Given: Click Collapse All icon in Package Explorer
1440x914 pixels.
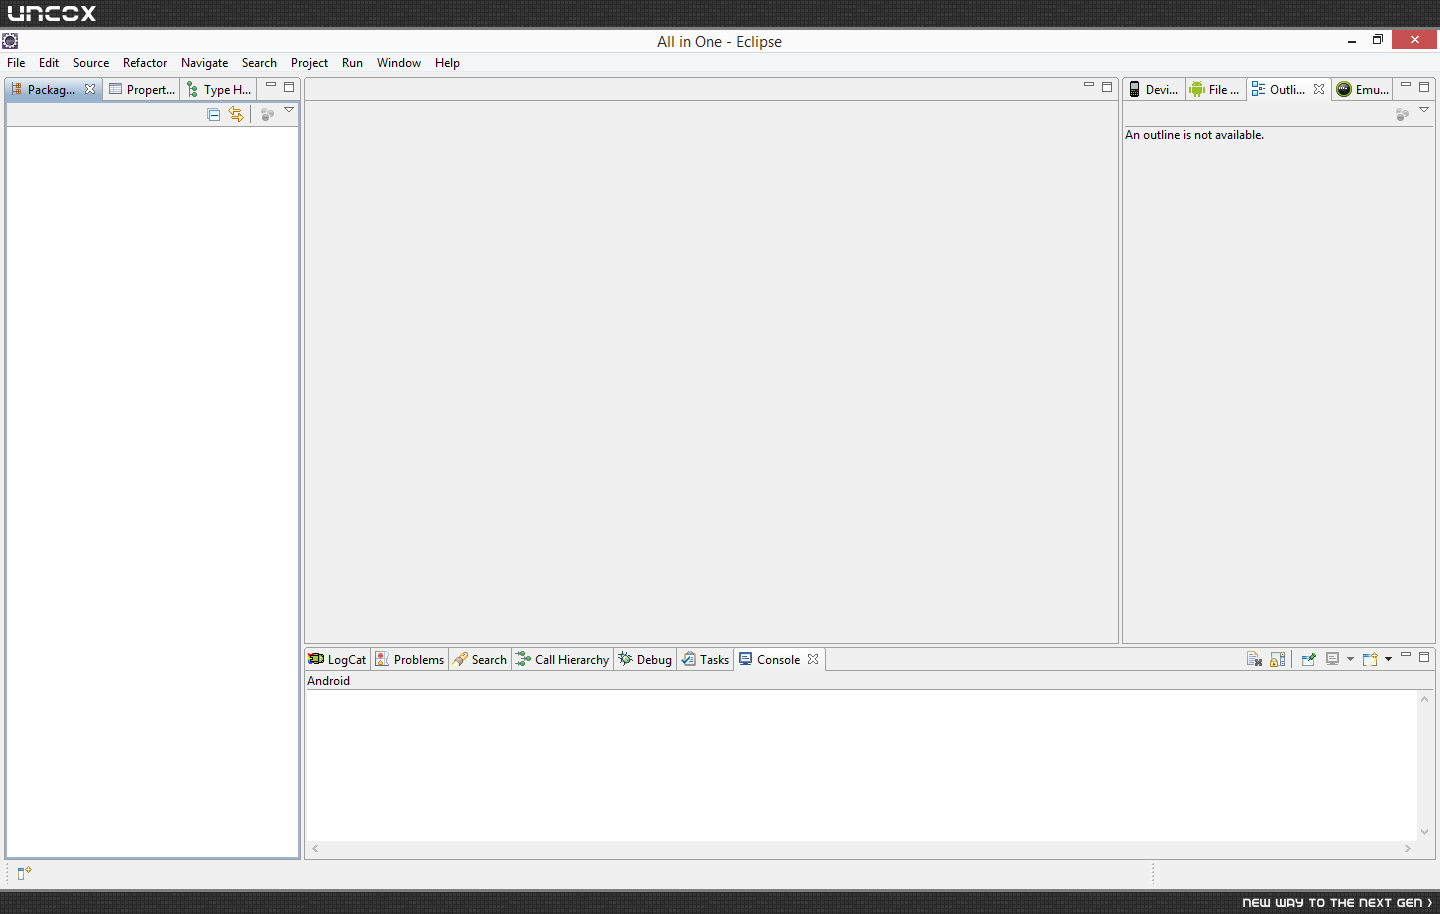Looking at the screenshot, I should tap(214, 114).
